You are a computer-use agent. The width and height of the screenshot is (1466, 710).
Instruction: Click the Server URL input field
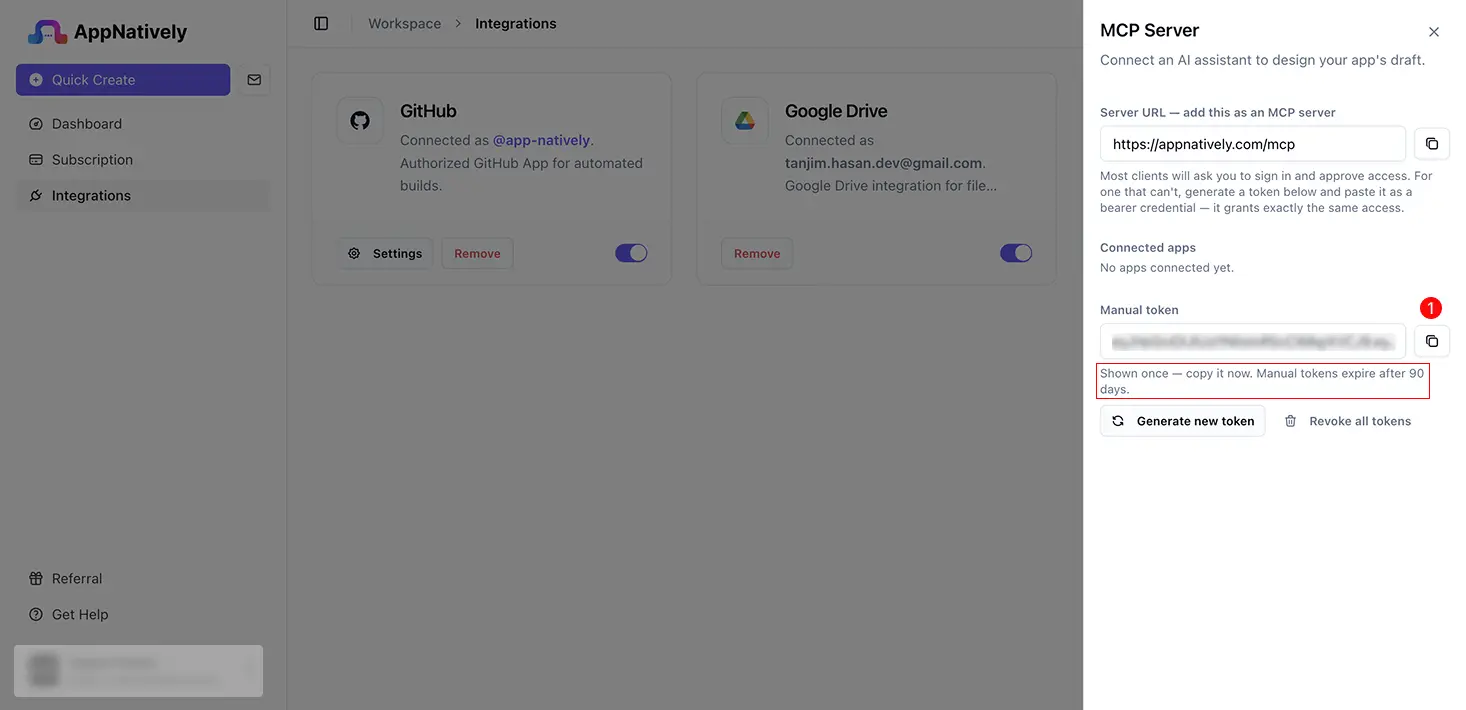1253,144
